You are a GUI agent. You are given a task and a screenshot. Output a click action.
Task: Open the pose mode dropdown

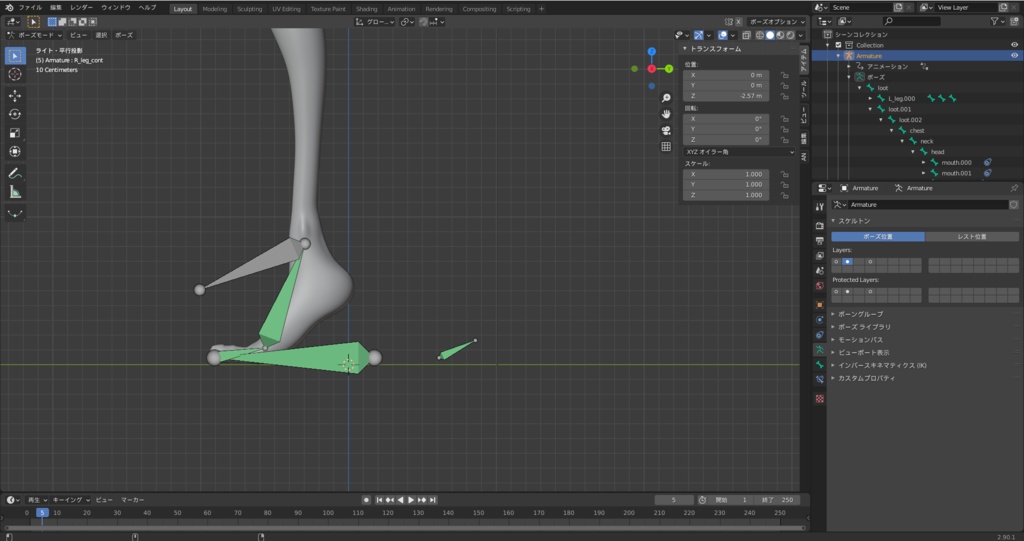click(x=35, y=35)
